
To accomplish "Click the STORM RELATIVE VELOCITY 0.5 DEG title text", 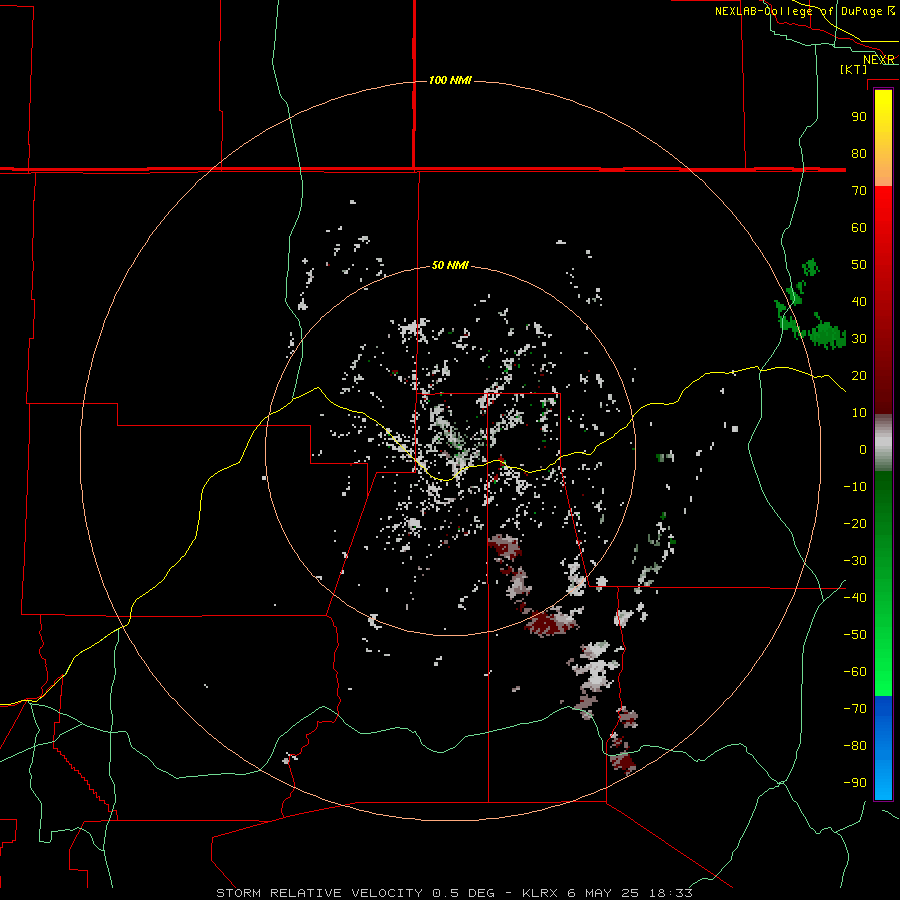I will (x=355, y=893).
